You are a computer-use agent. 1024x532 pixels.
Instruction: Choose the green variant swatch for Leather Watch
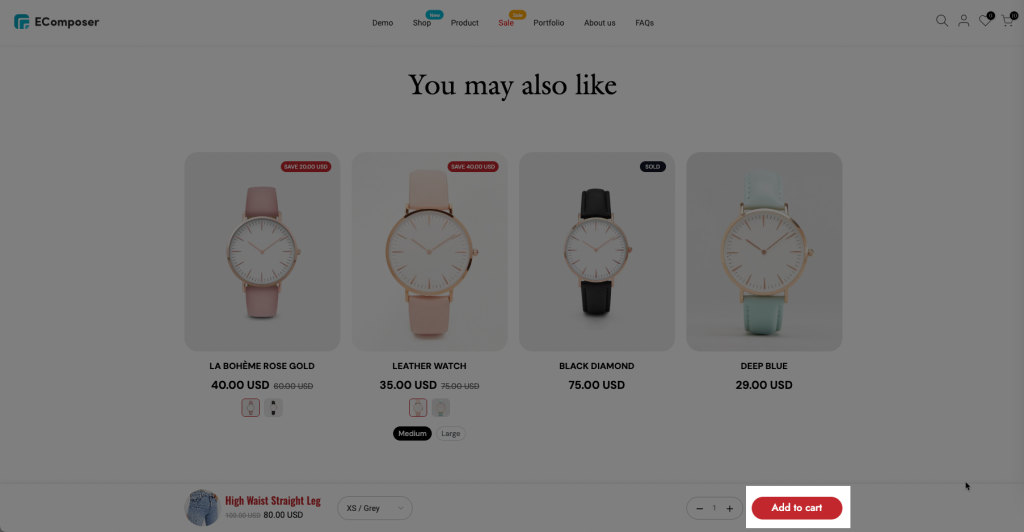point(441,407)
